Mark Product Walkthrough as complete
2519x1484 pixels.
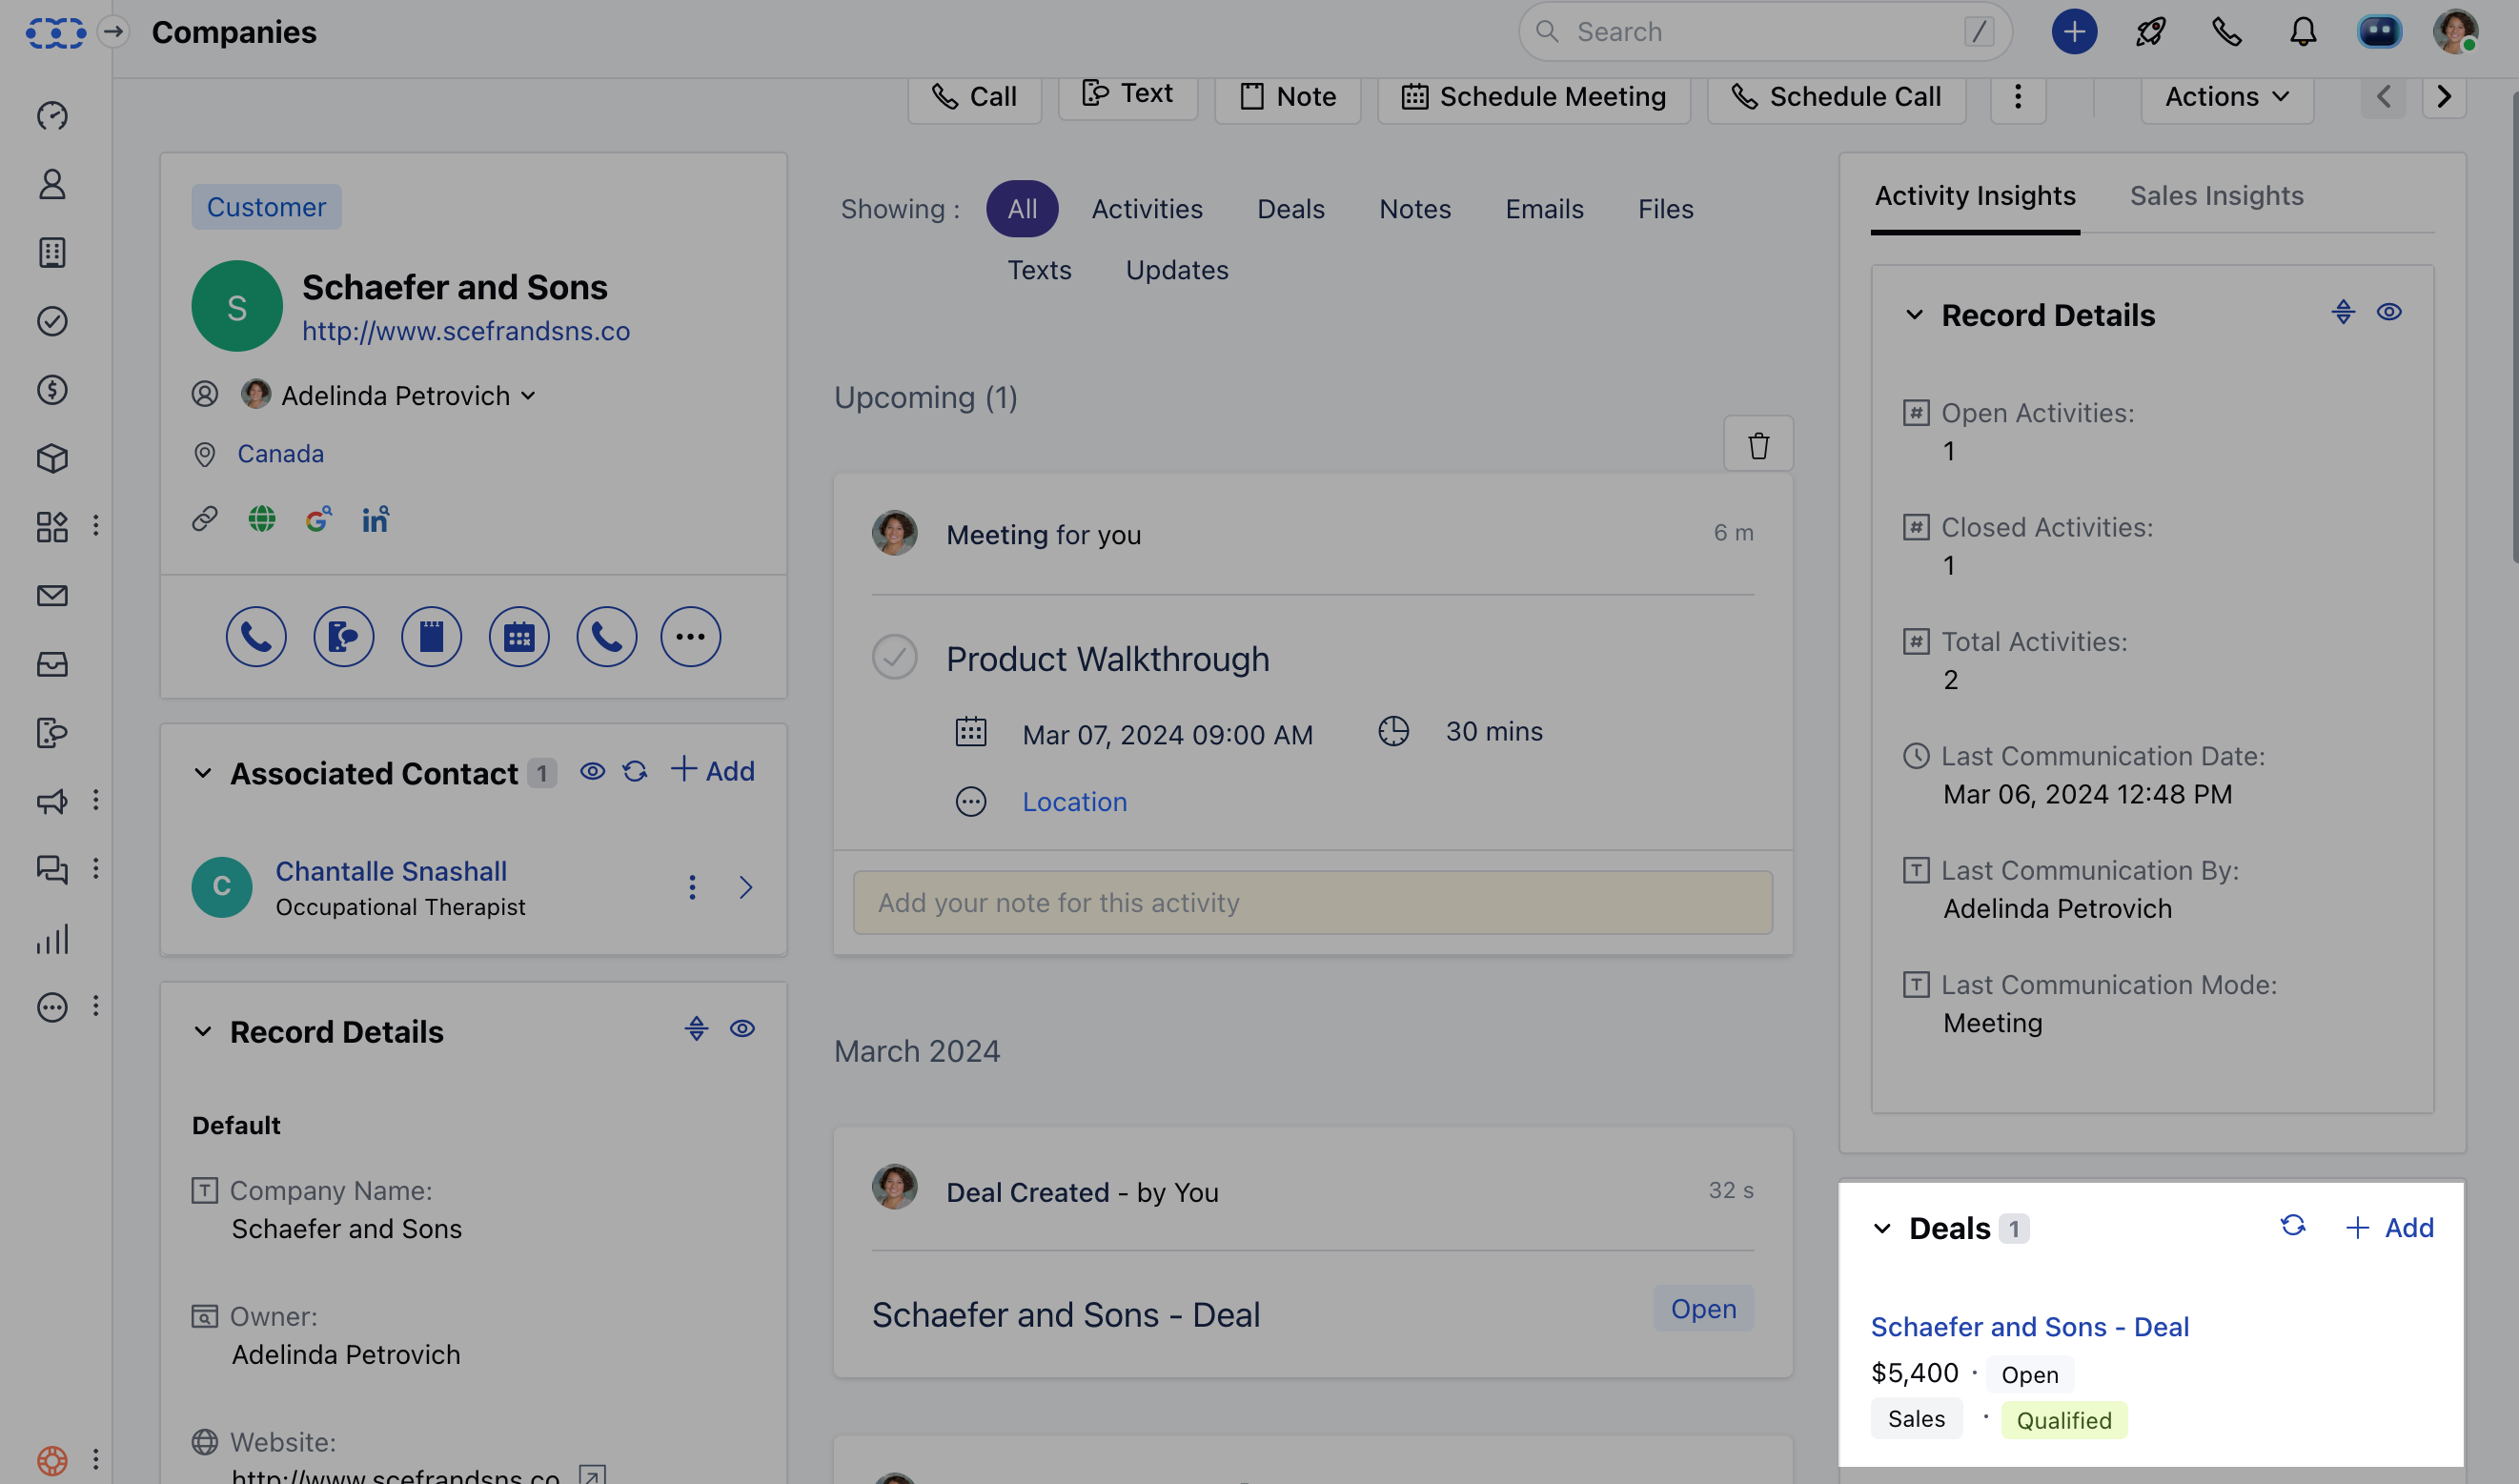click(894, 658)
